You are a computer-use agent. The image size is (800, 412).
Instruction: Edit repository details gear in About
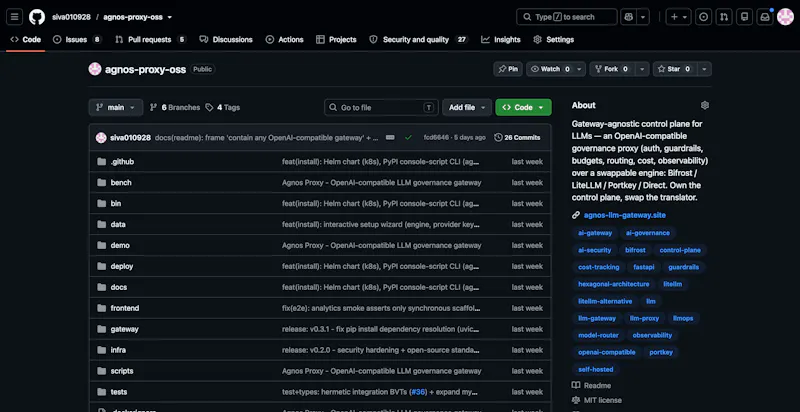click(705, 105)
